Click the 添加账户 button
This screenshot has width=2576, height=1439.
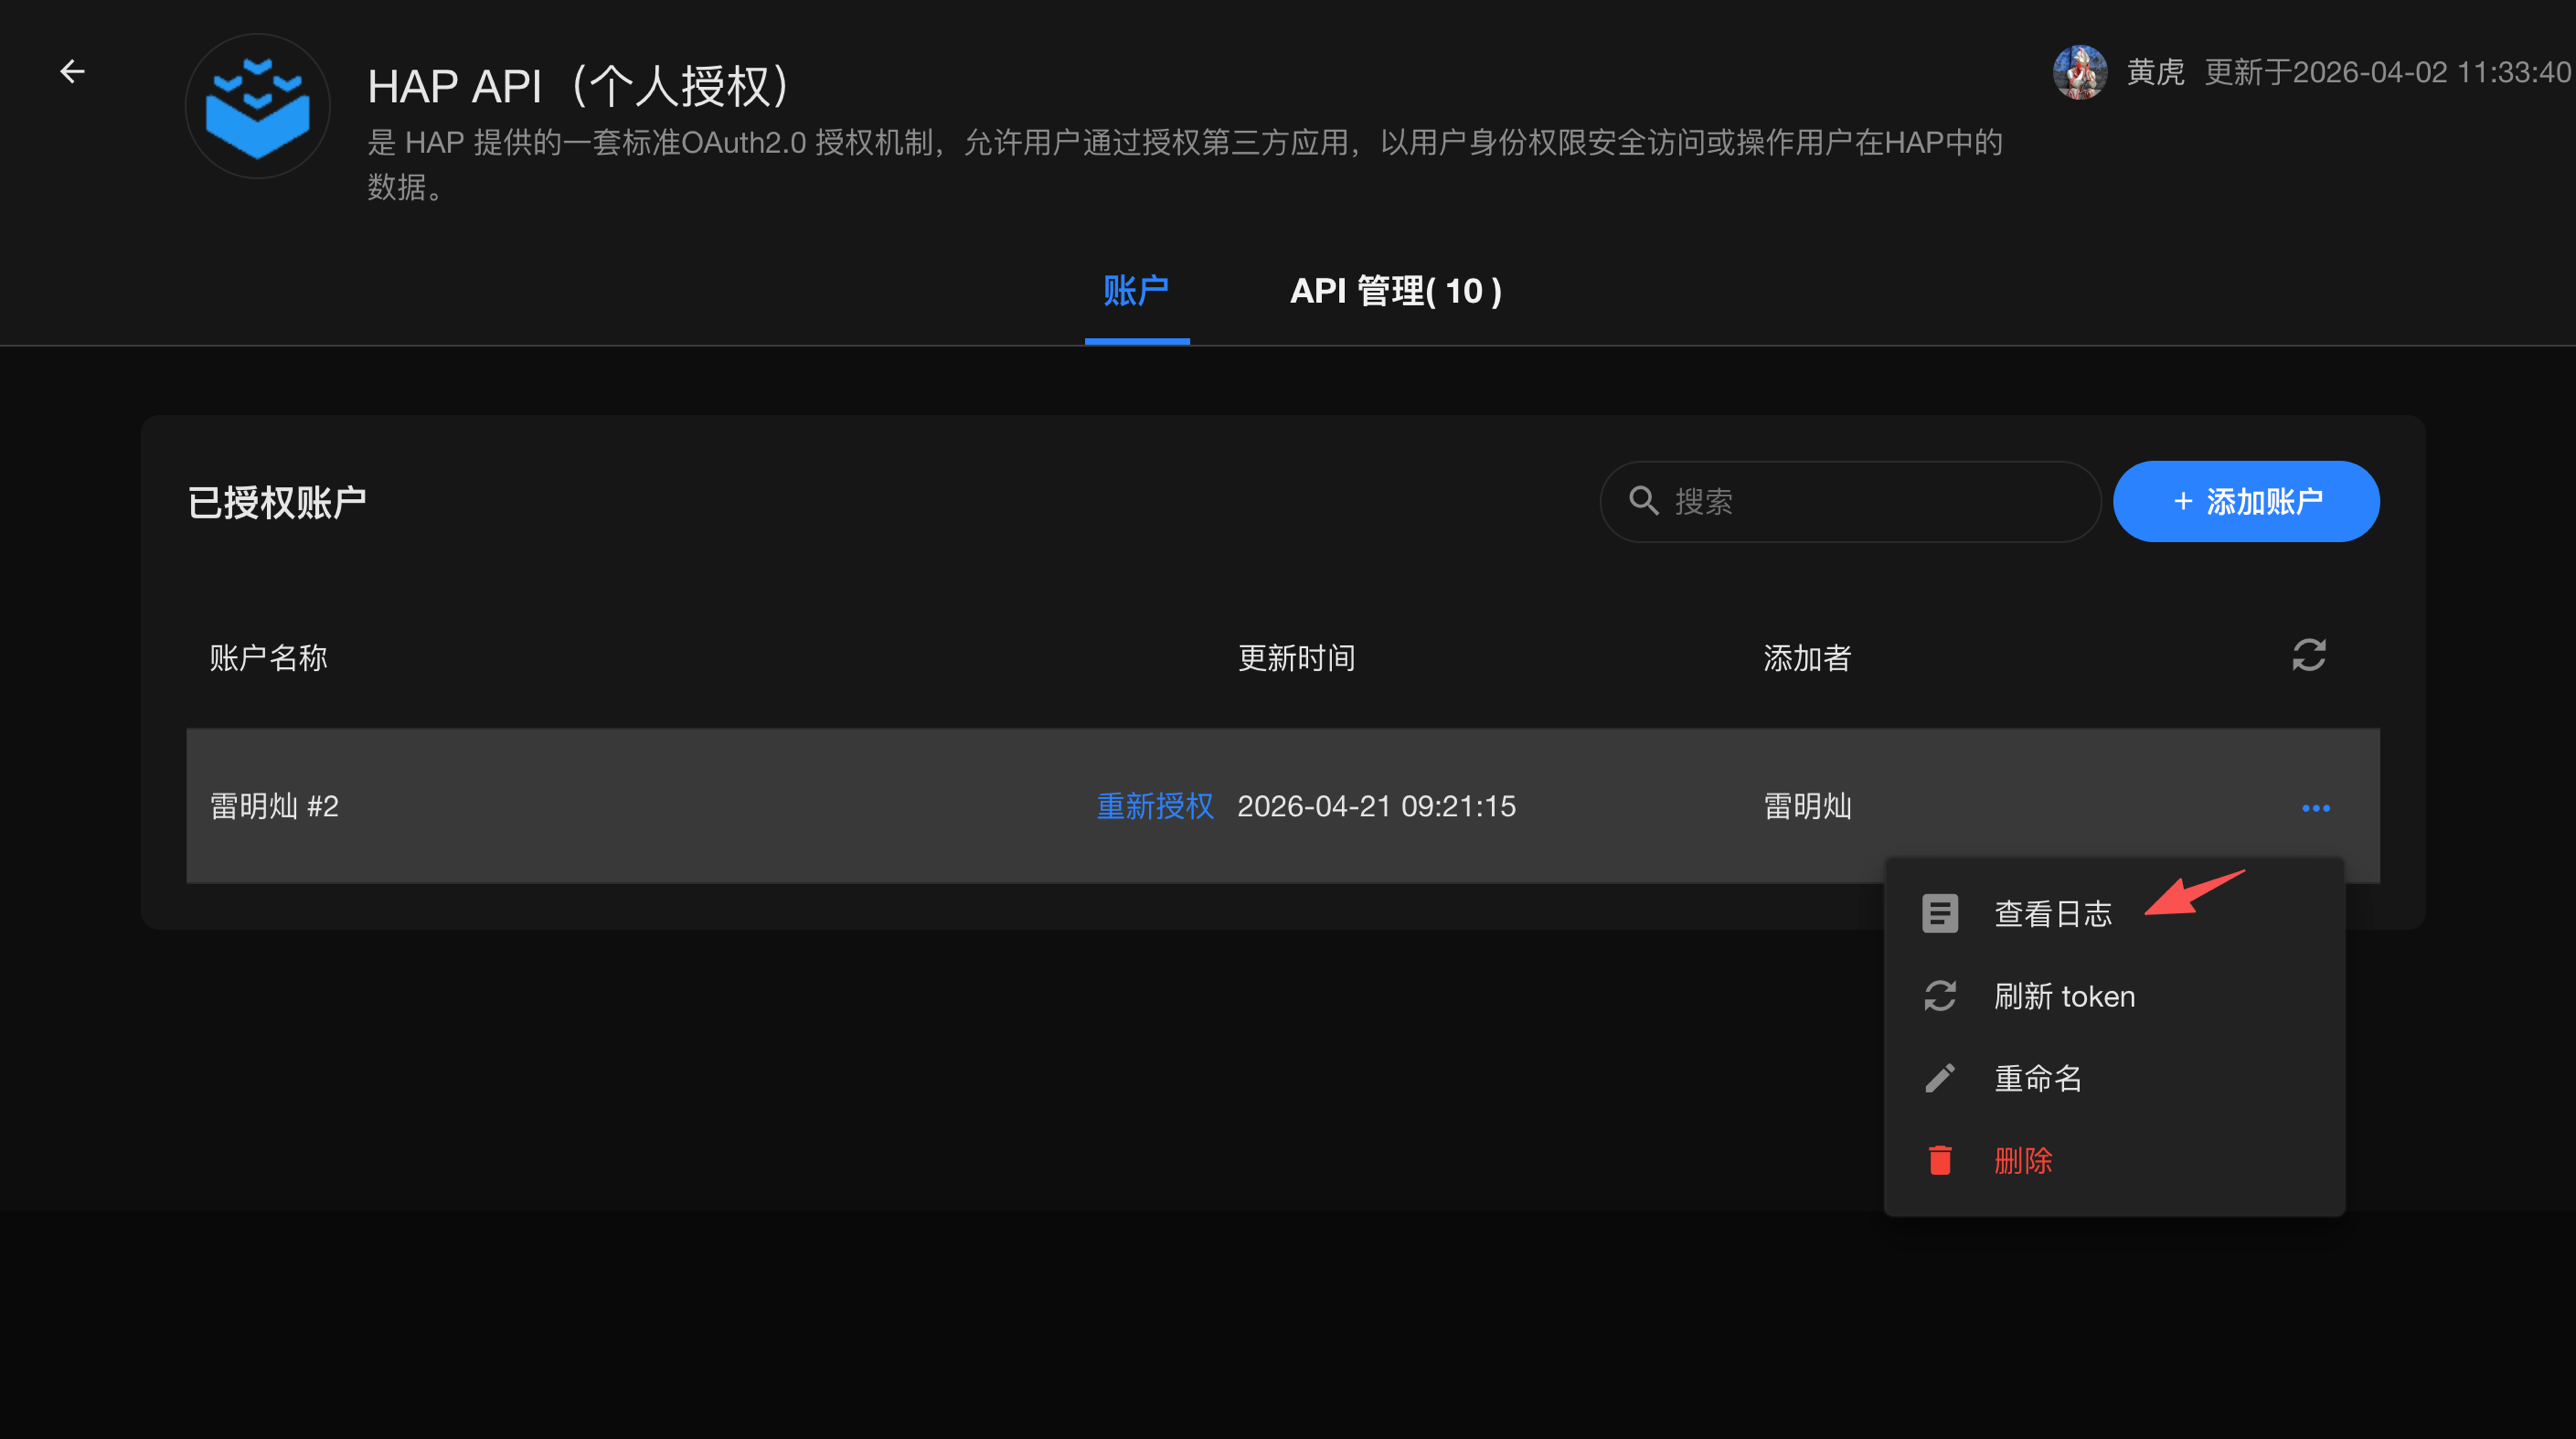pos(2246,501)
